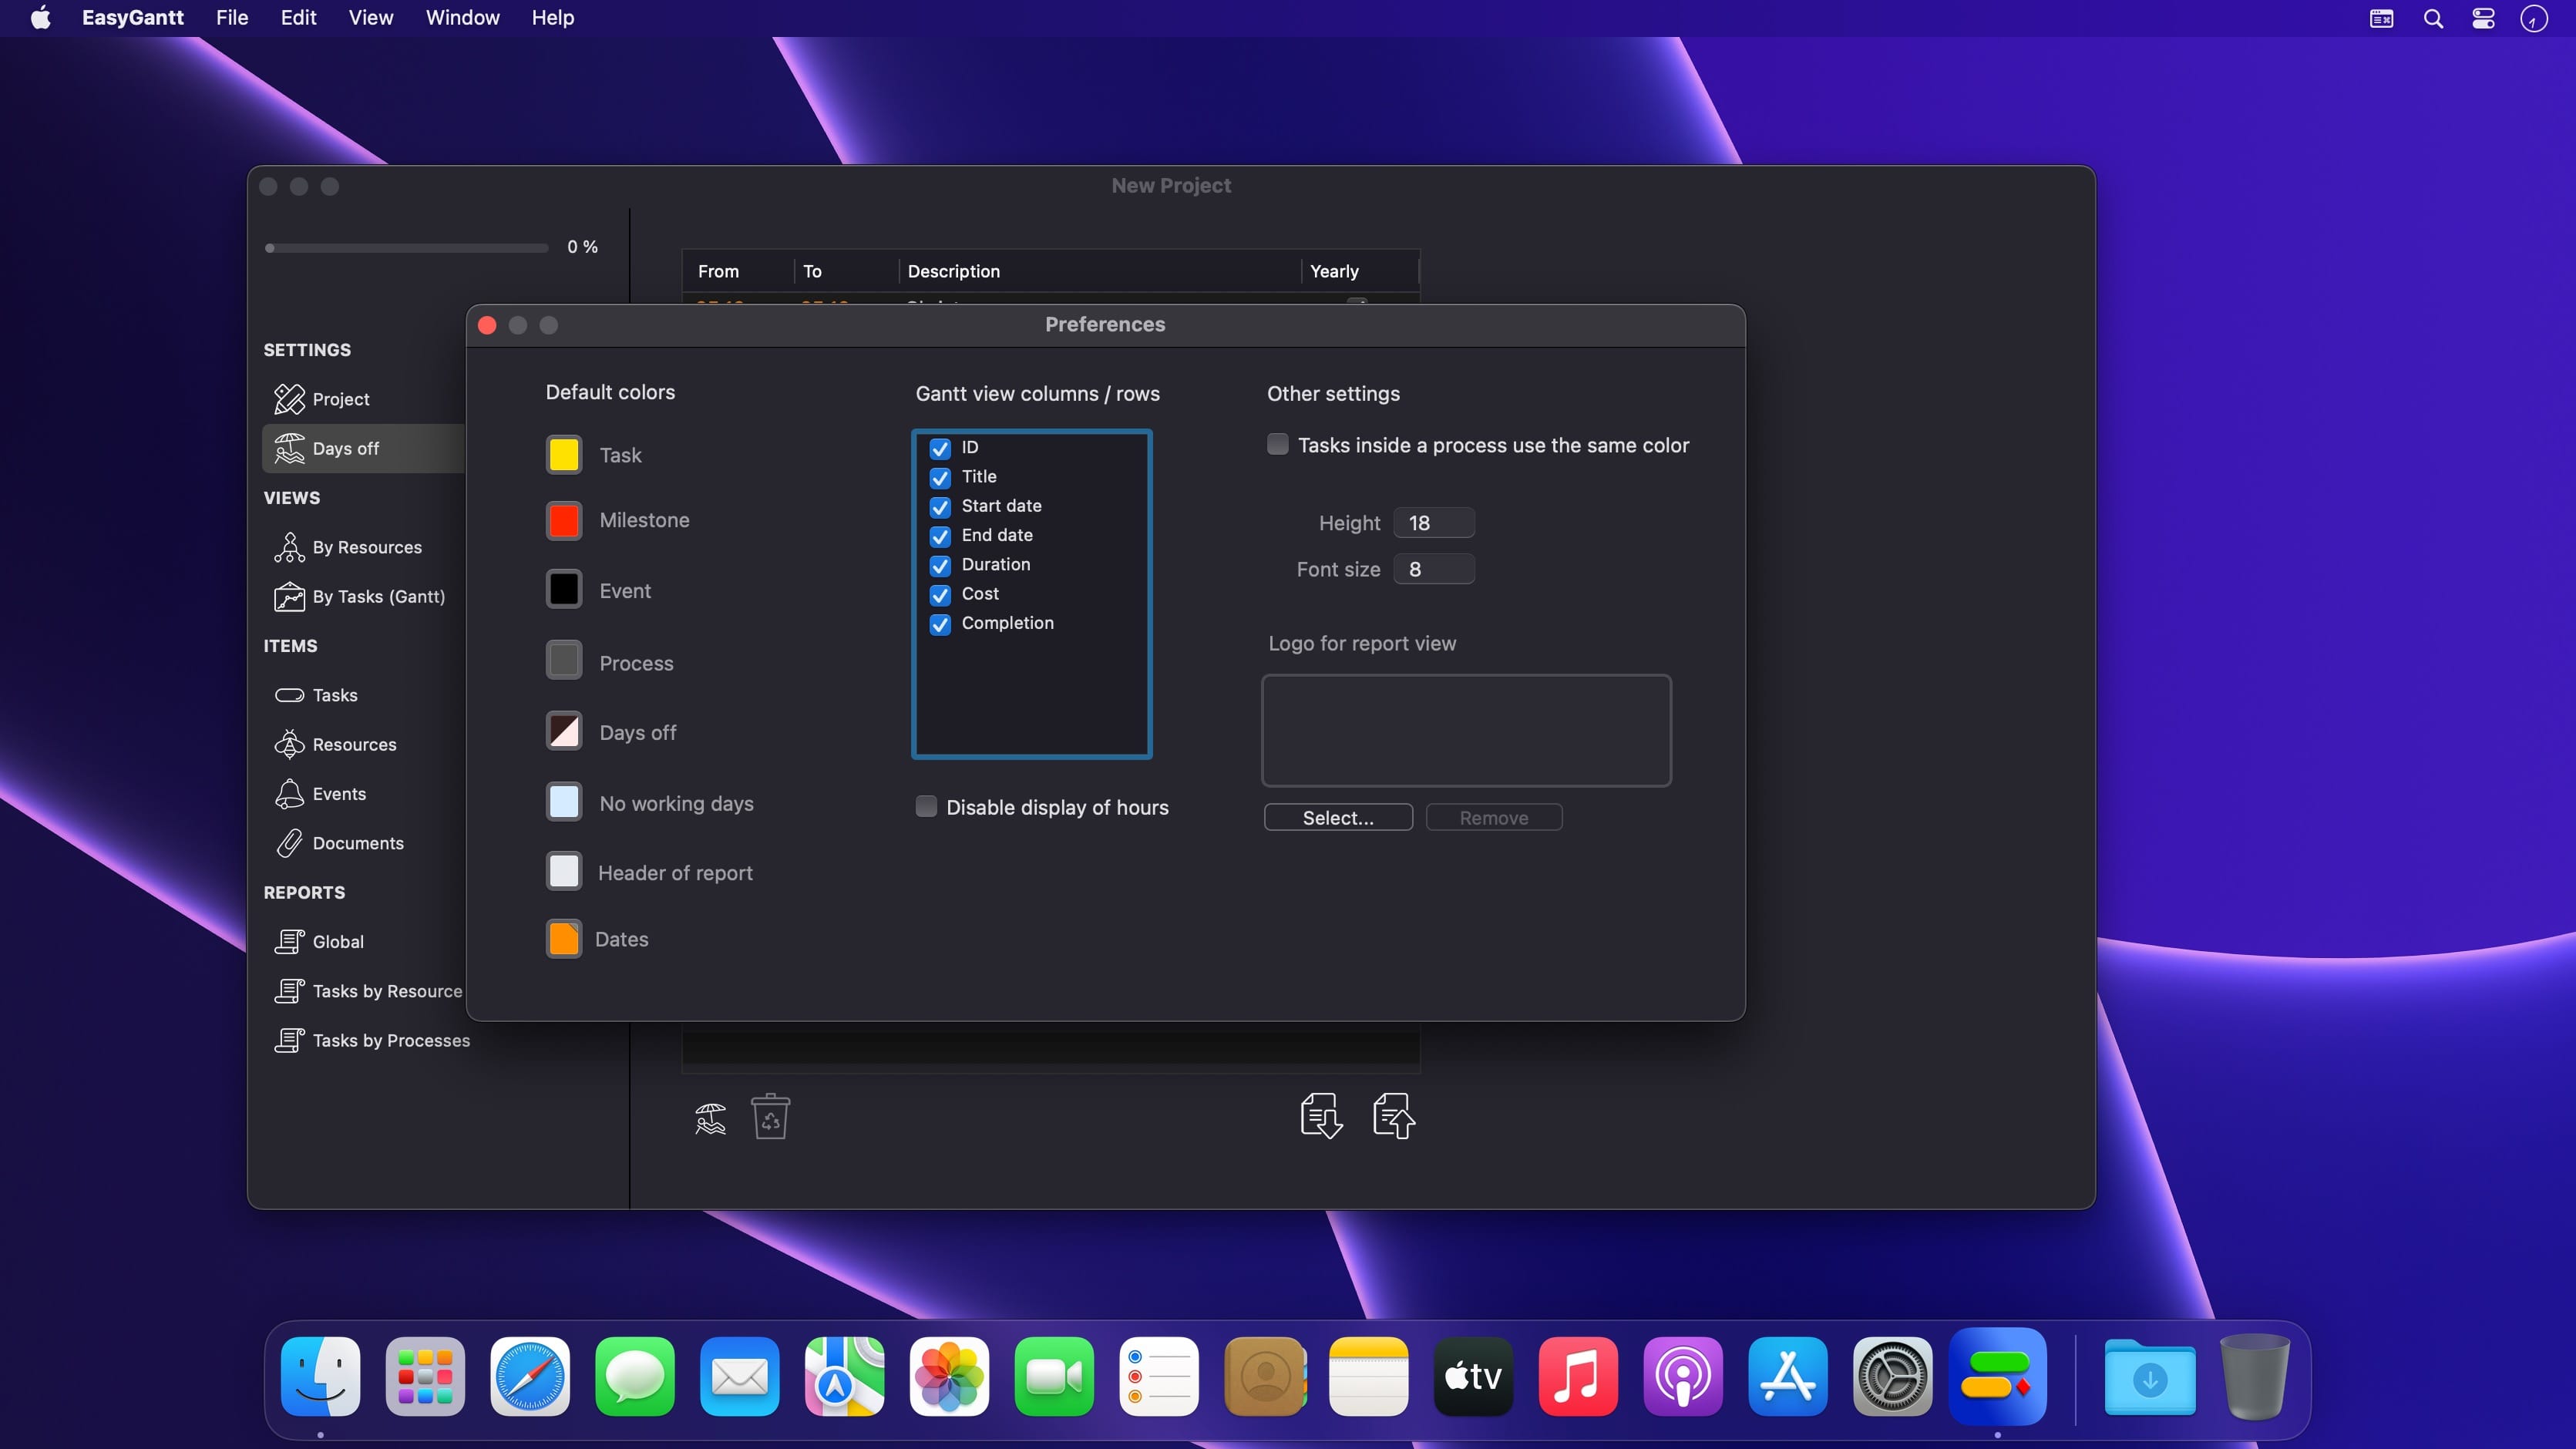Open the File menu

tap(231, 18)
